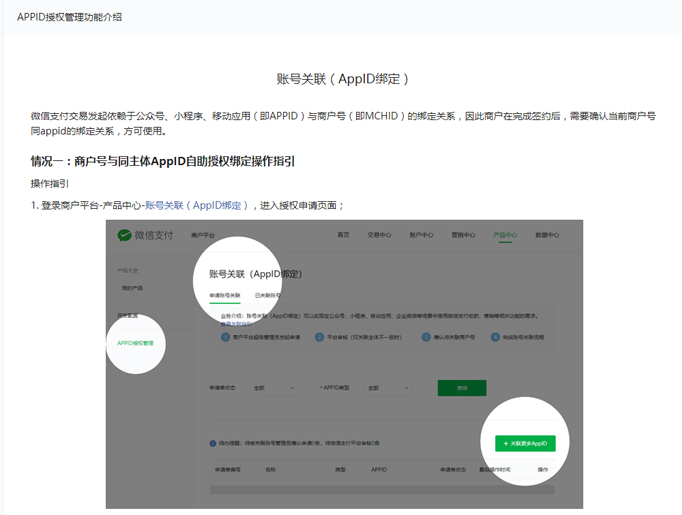The image size is (682, 515).
Task: Switch to the 申请账号关联 tab
Action: pyautogui.click(x=225, y=295)
